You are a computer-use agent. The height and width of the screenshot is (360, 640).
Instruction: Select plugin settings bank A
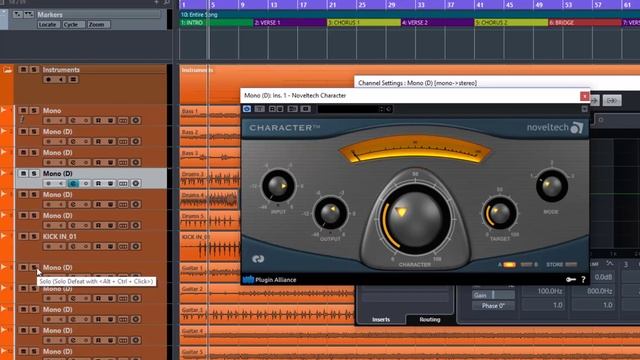tap(509, 265)
